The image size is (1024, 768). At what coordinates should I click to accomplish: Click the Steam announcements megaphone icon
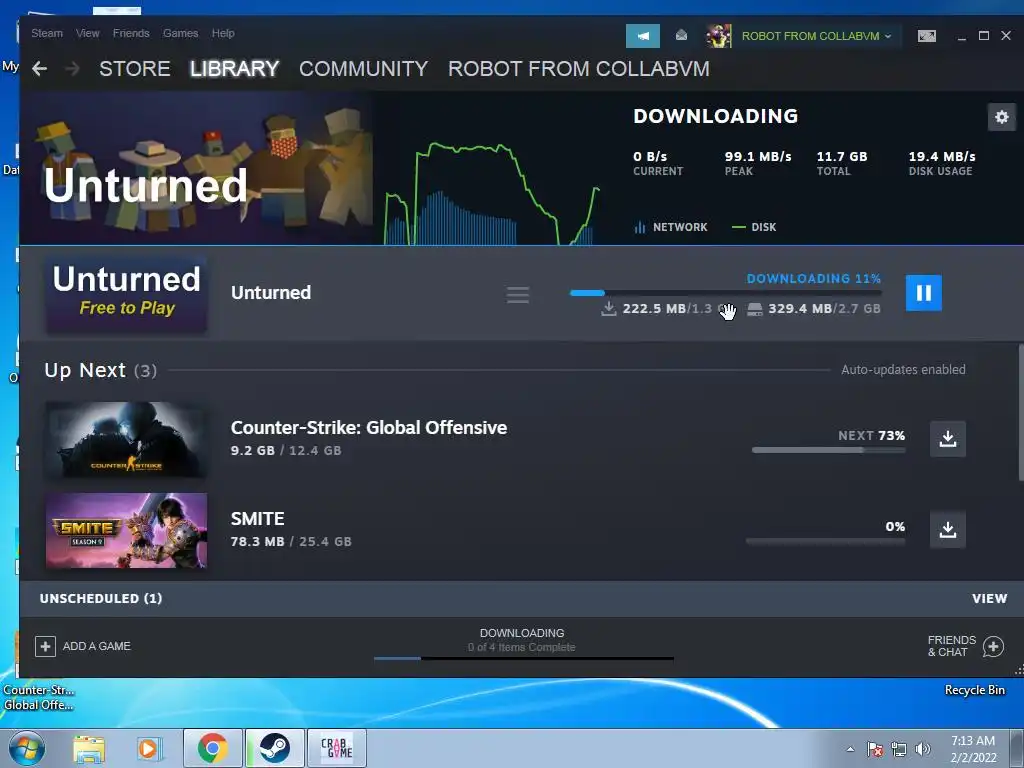pos(643,36)
